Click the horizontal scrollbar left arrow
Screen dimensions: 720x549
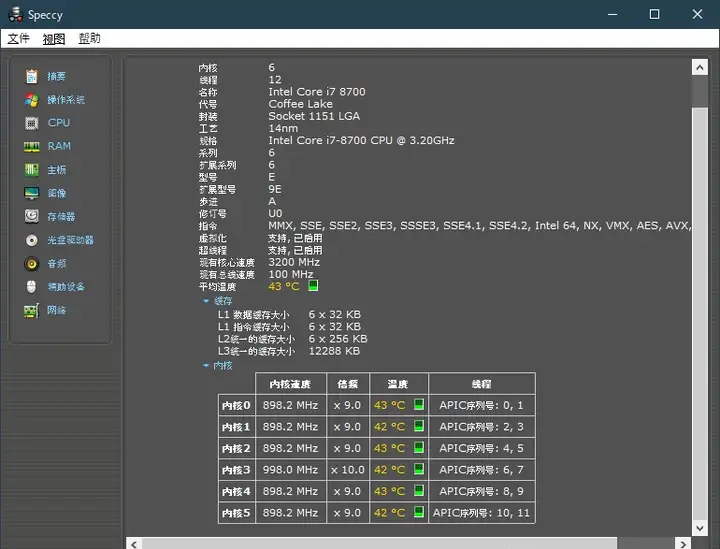point(134,544)
